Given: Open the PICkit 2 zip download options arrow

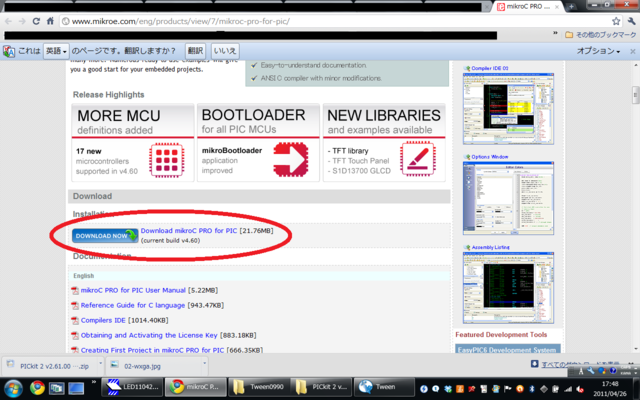Looking at the screenshot, I should pos(100,362).
